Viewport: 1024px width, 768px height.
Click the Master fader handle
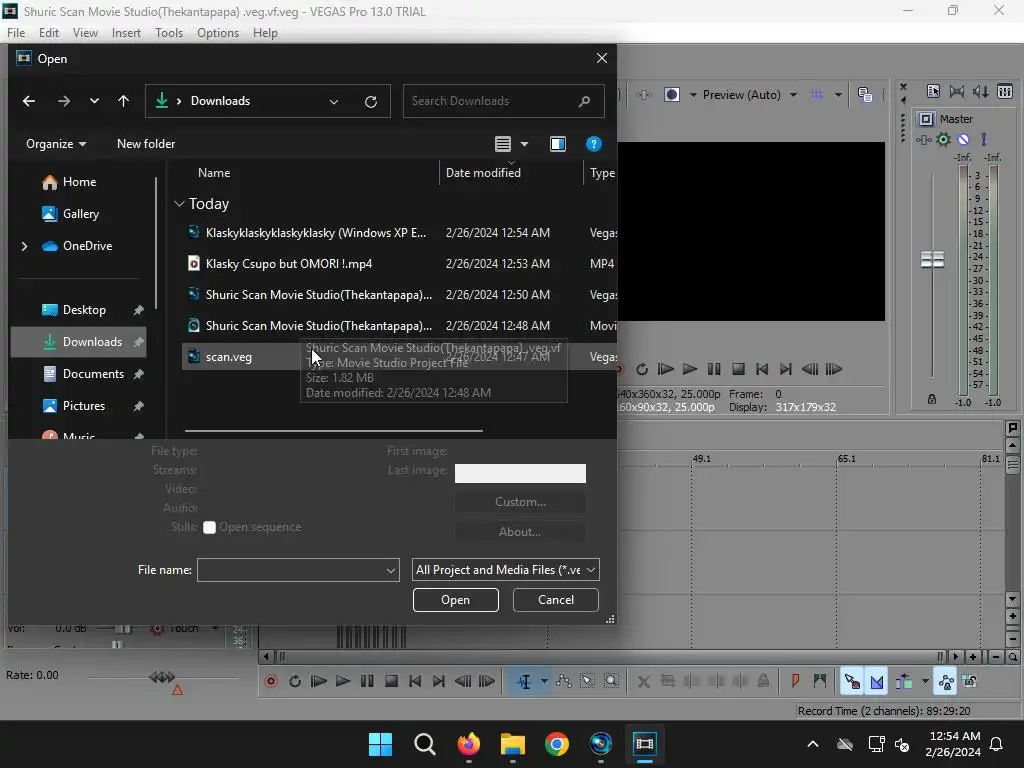click(x=932, y=259)
